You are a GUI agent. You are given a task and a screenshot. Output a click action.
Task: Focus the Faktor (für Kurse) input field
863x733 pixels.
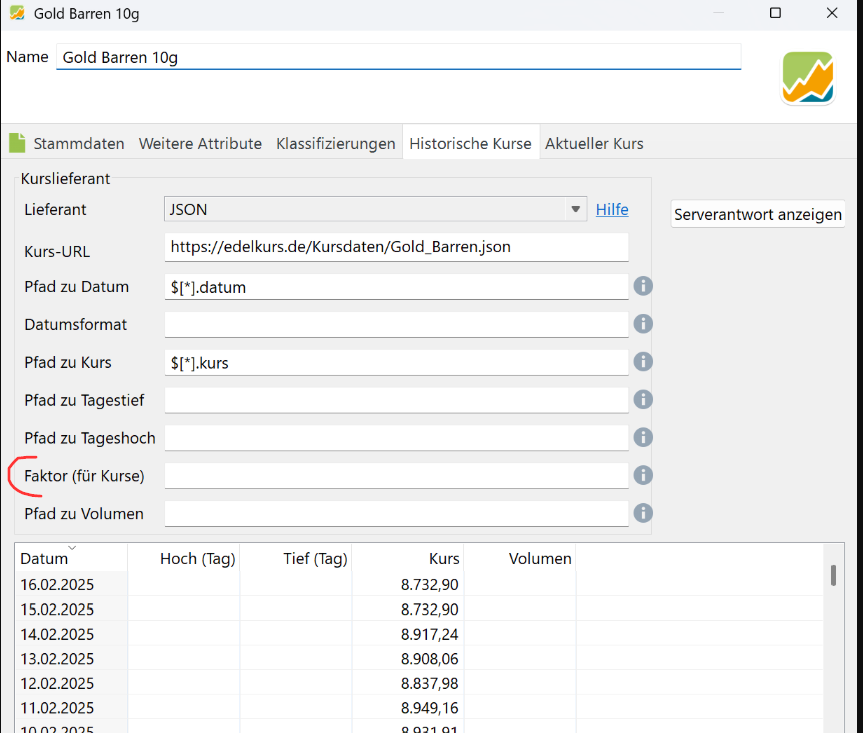[x=396, y=475]
